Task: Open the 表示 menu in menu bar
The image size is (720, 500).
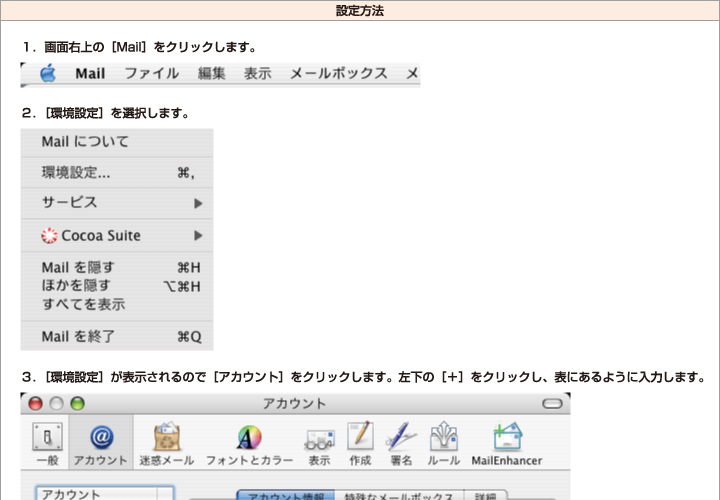Action: (258, 73)
